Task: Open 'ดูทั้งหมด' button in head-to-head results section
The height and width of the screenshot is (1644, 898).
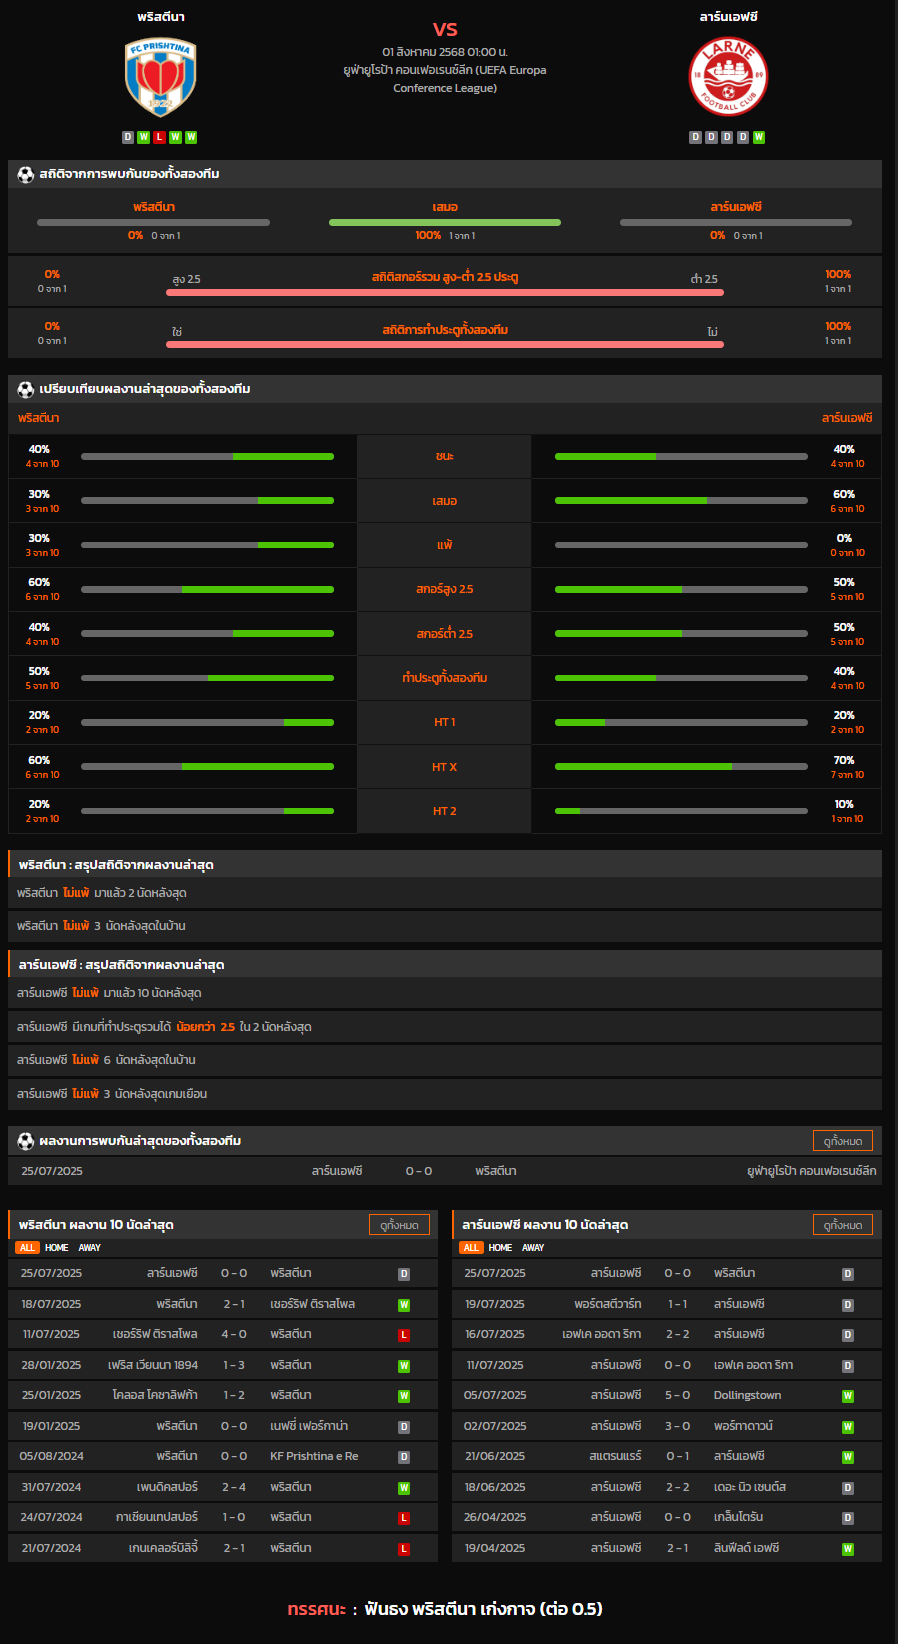Action: [x=843, y=1141]
